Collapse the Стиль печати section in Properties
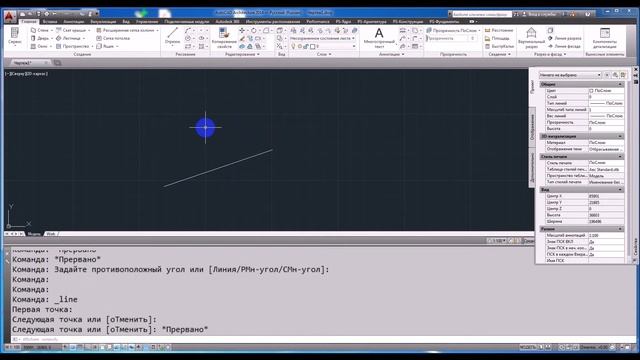The height and width of the screenshot is (360, 640). [x=620, y=156]
